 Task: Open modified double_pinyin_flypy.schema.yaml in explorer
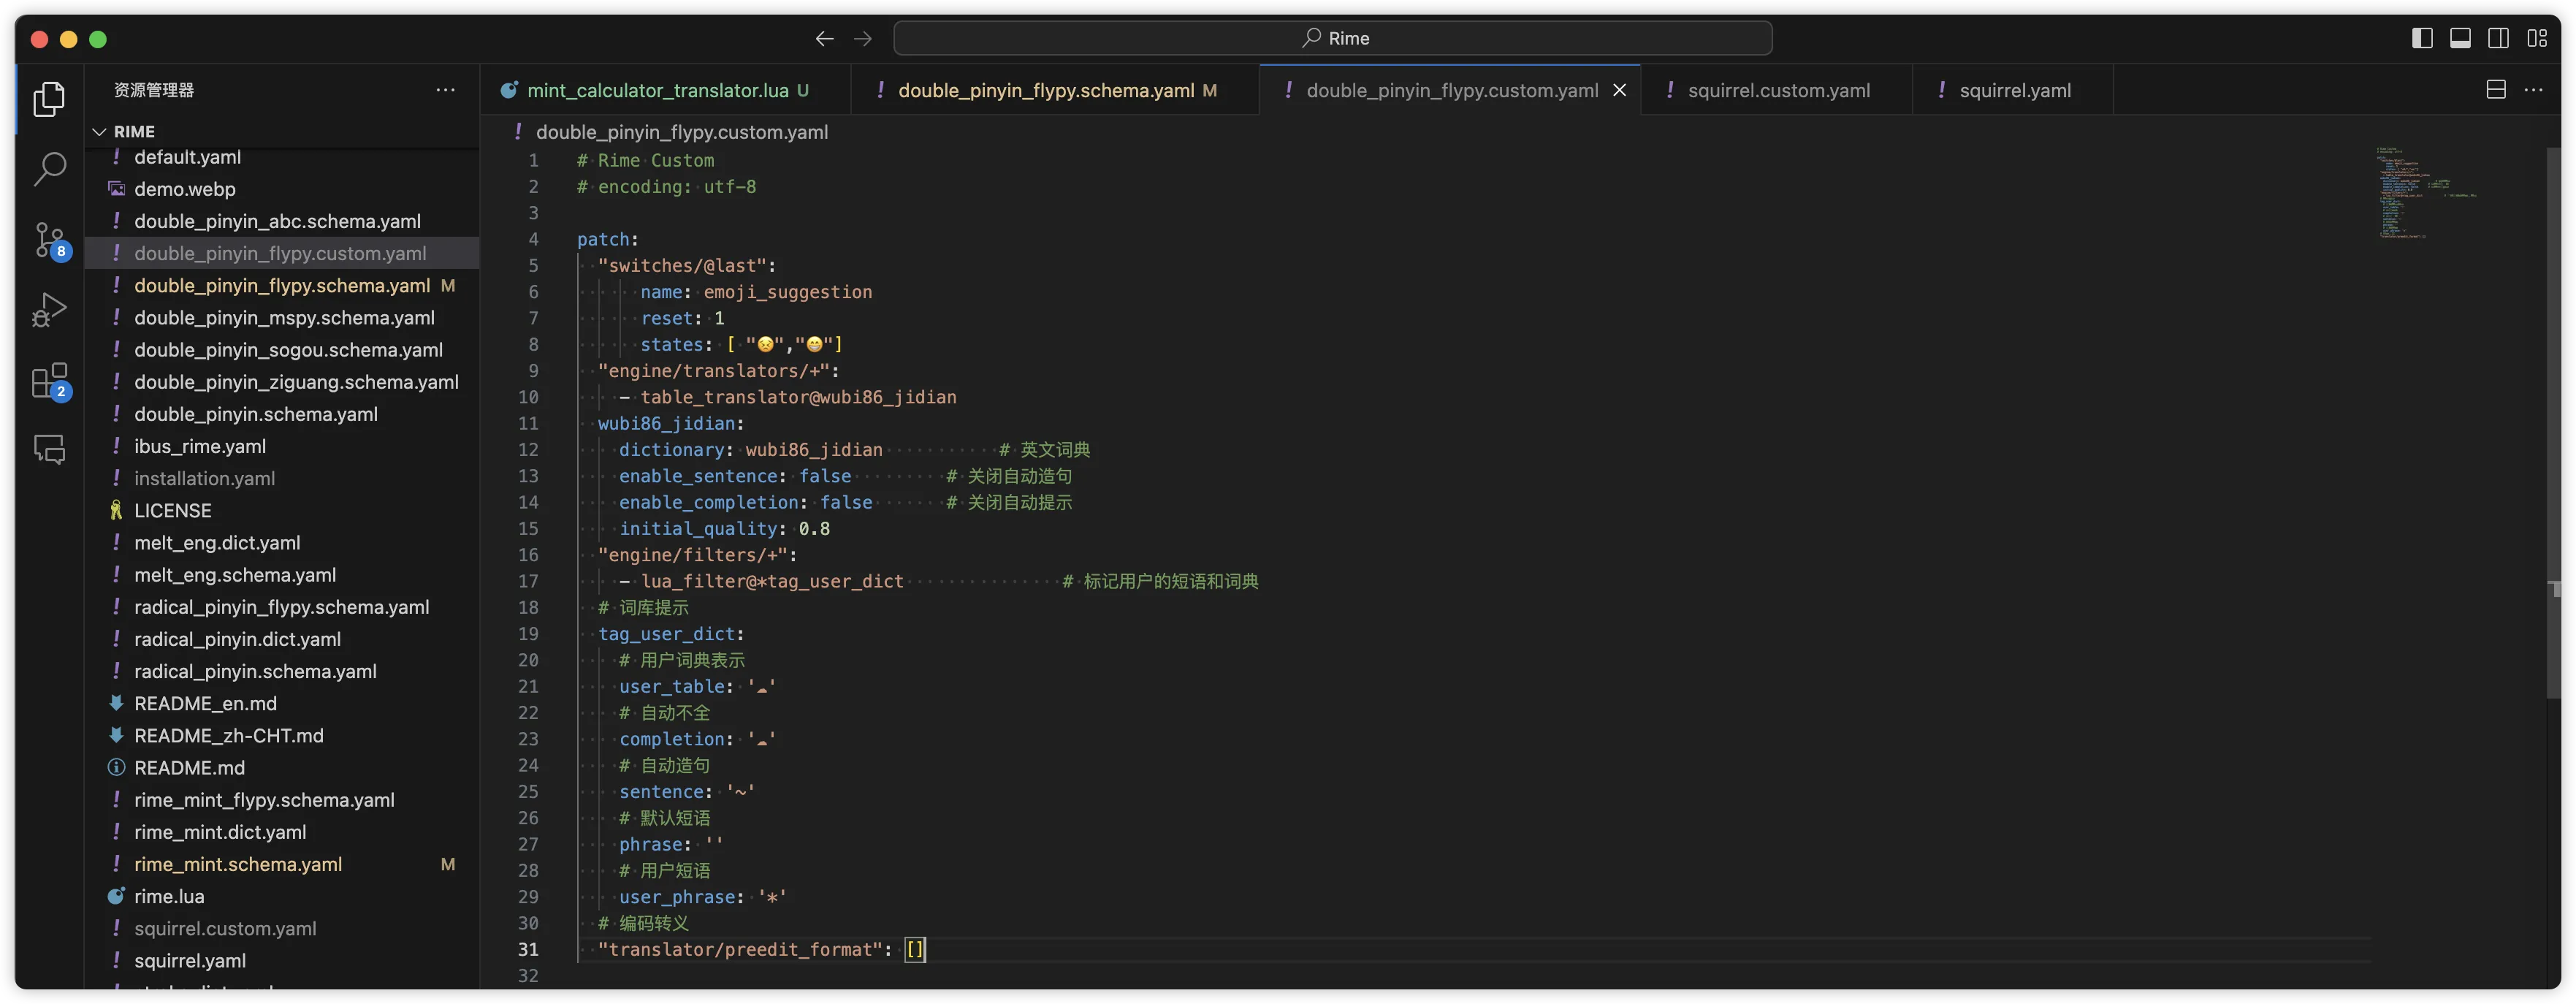(282, 285)
